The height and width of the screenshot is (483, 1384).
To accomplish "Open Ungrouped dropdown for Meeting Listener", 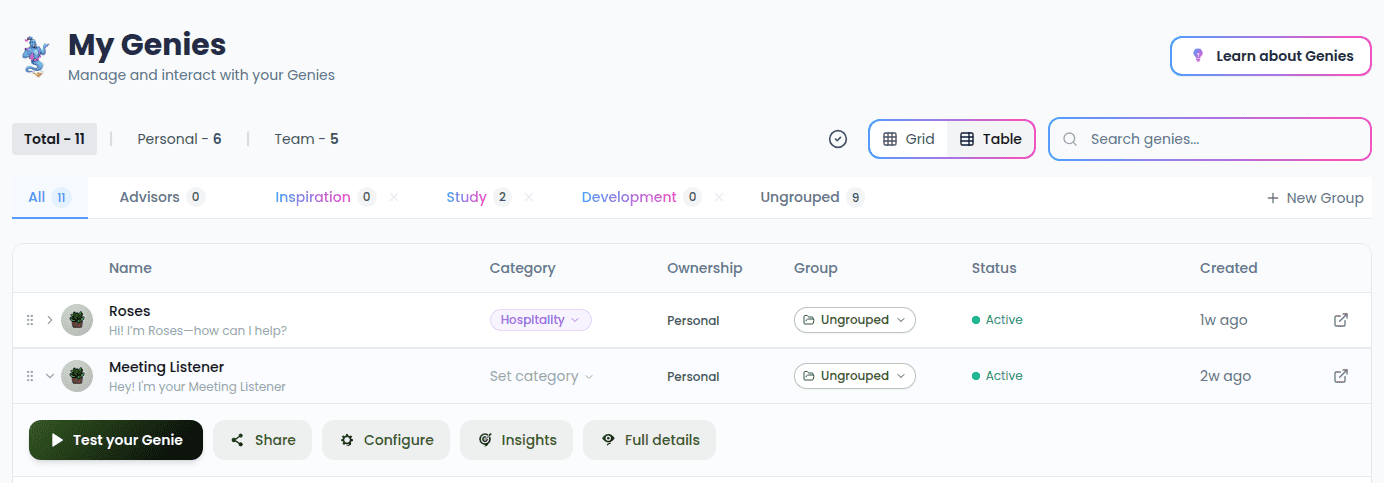I will [x=855, y=376].
